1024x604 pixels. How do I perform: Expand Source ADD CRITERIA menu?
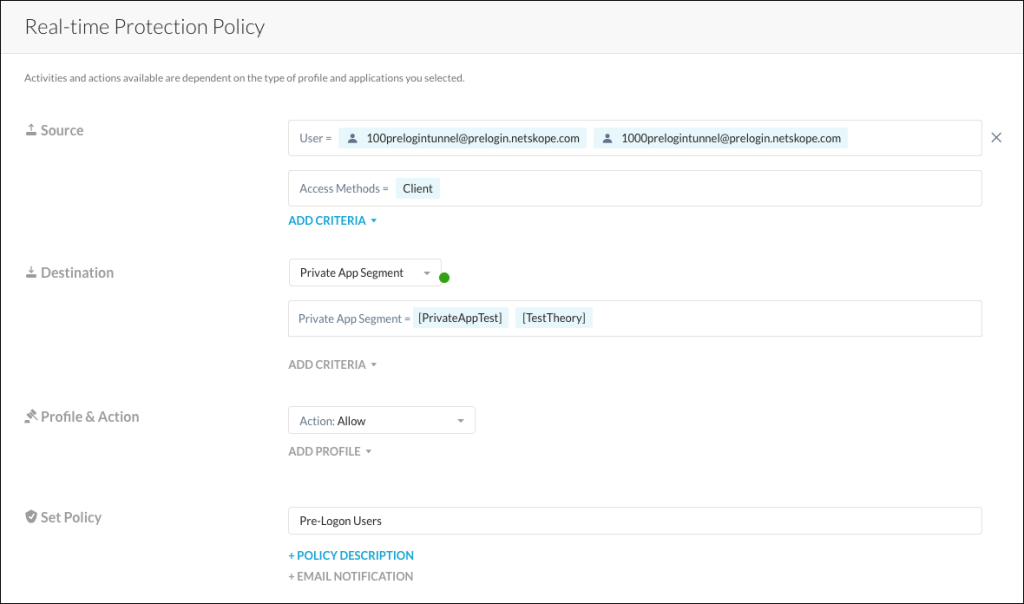[x=332, y=221]
